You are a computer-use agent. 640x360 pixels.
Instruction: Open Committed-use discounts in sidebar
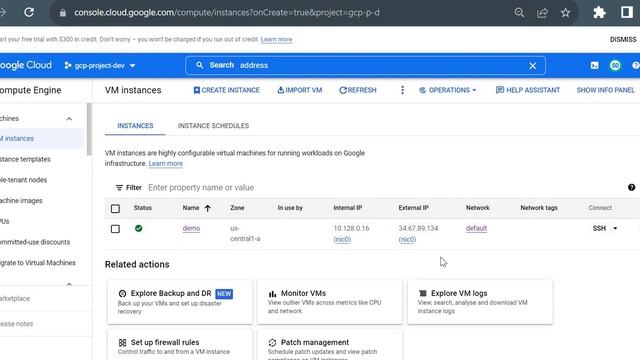pyautogui.click(x=35, y=242)
